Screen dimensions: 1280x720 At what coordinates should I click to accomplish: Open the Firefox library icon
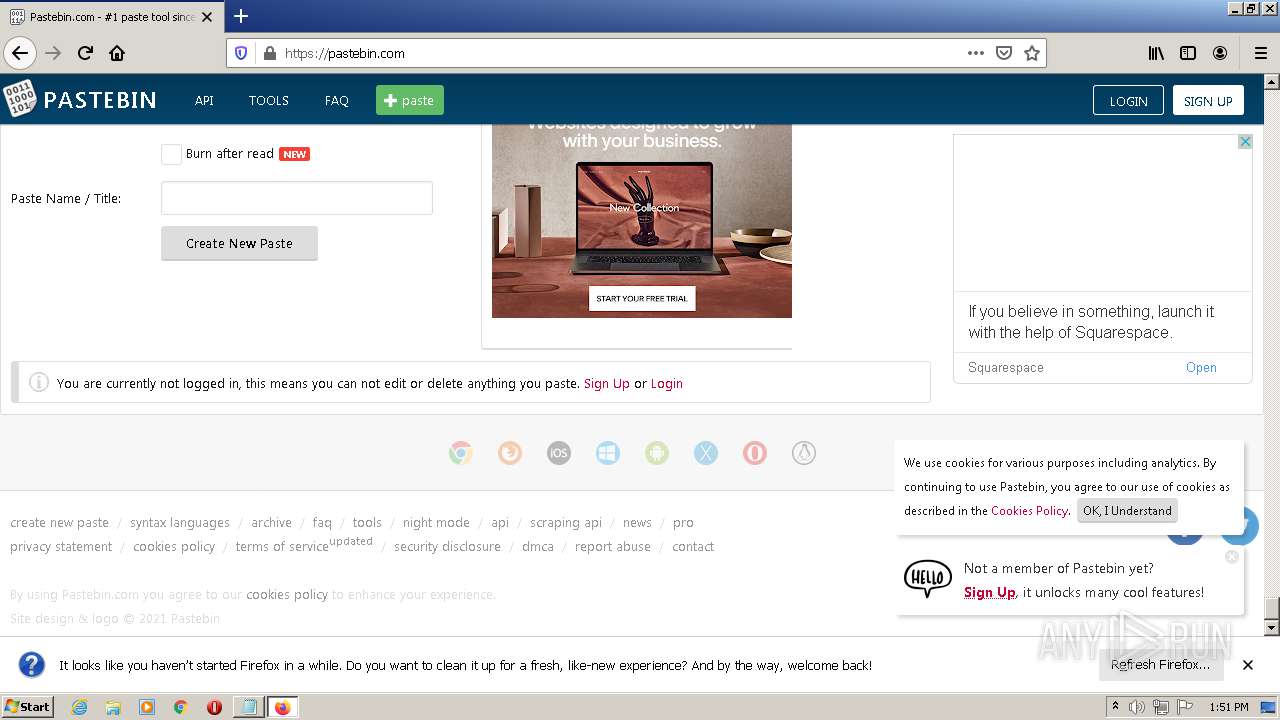click(1156, 53)
